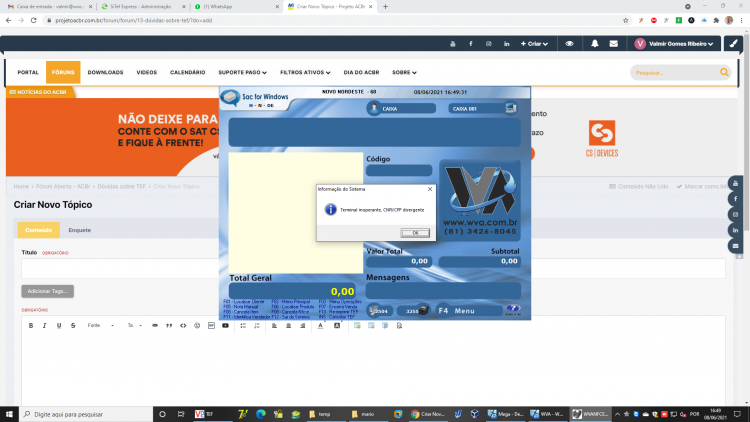Close the Informação do Sistema dialog
Viewport: 750px width, 422px height.
430,189
